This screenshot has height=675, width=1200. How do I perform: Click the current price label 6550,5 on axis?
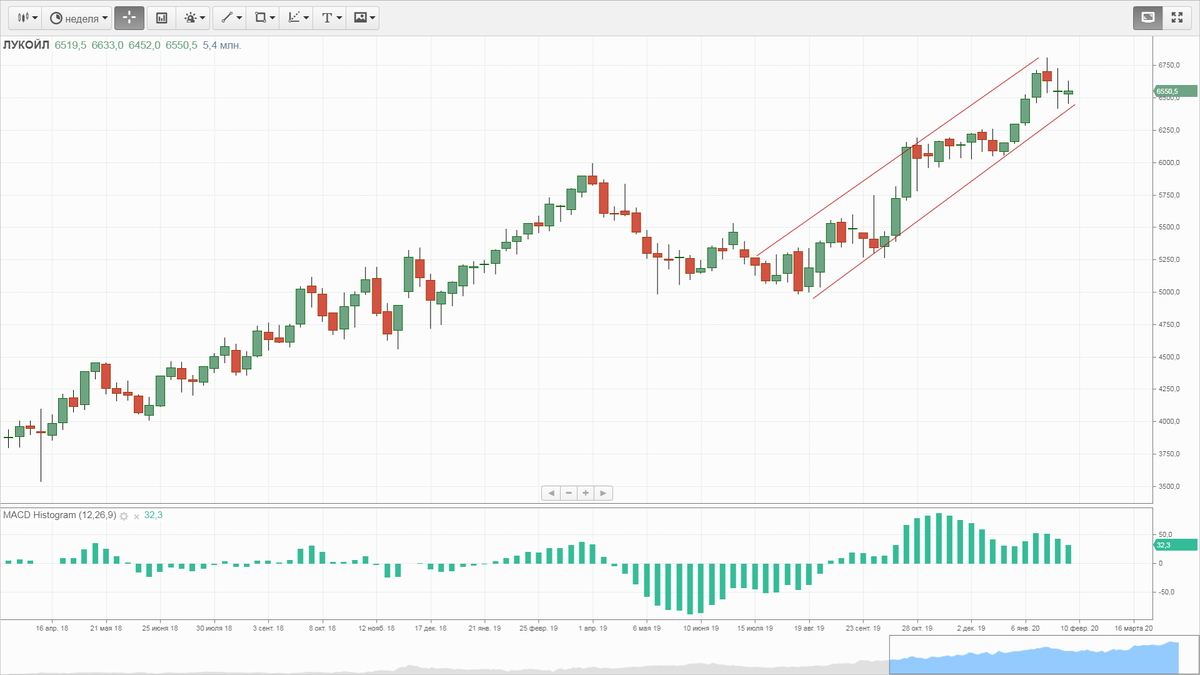click(1175, 91)
